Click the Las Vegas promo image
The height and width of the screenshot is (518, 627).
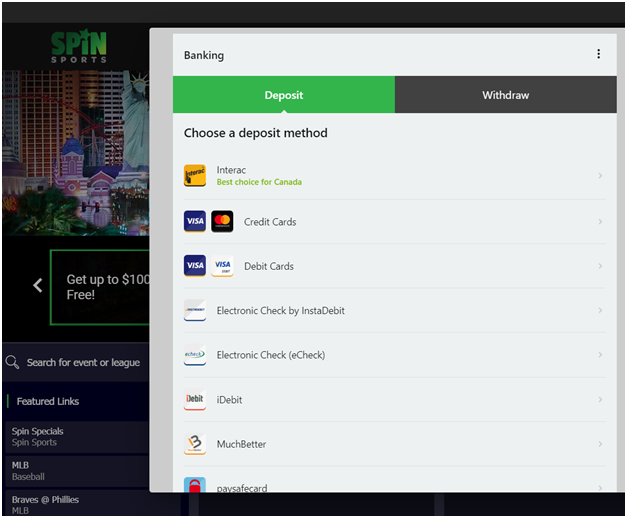click(x=76, y=153)
